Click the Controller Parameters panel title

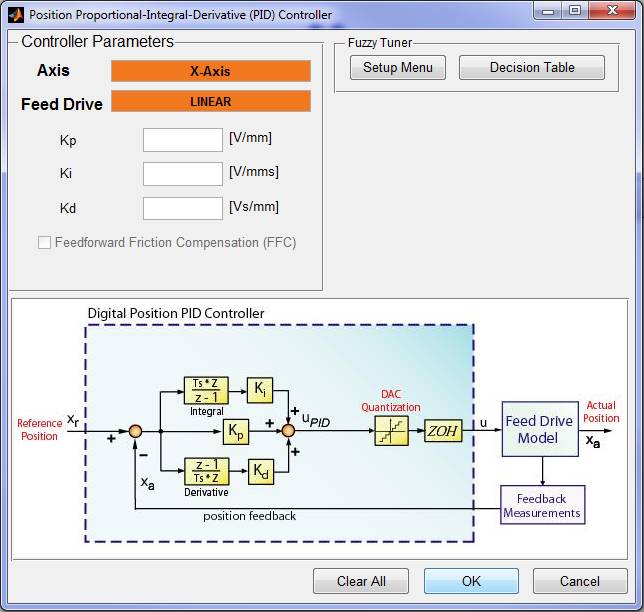coord(97,41)
